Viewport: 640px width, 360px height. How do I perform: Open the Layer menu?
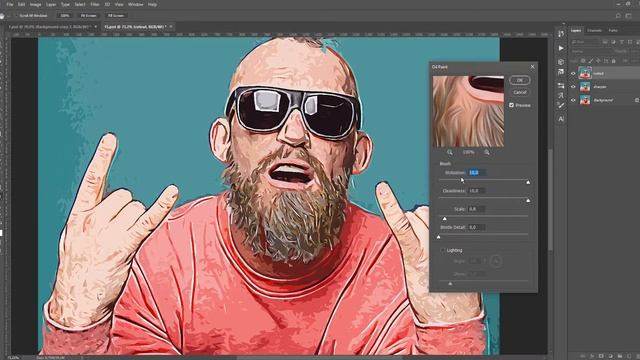51,4
